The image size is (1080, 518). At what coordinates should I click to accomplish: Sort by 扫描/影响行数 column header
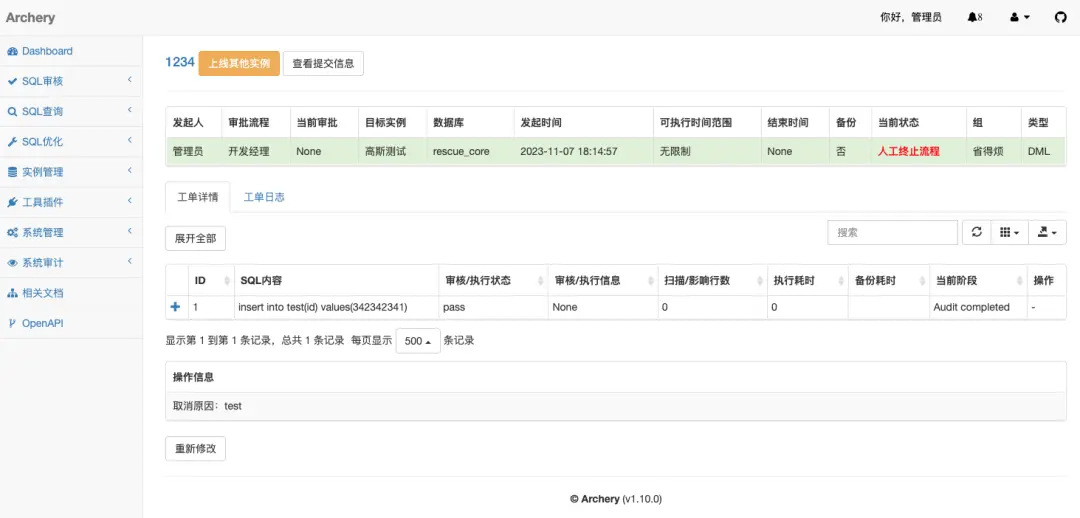coord(712,280)
